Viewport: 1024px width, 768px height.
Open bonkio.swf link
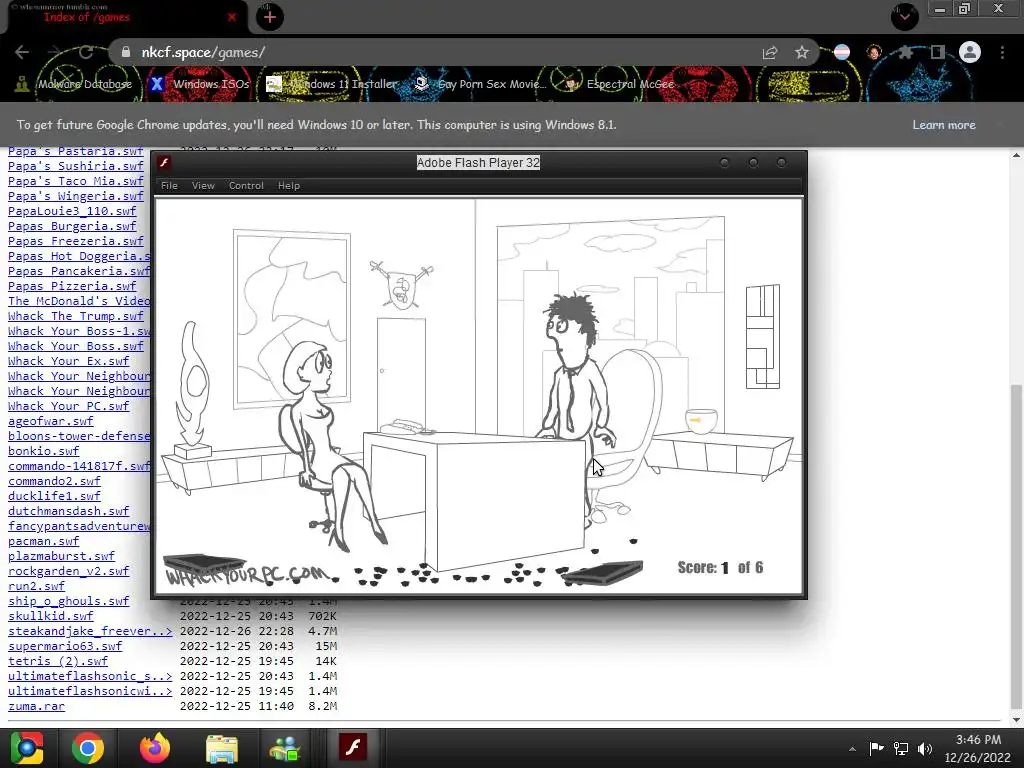(43, 451)
